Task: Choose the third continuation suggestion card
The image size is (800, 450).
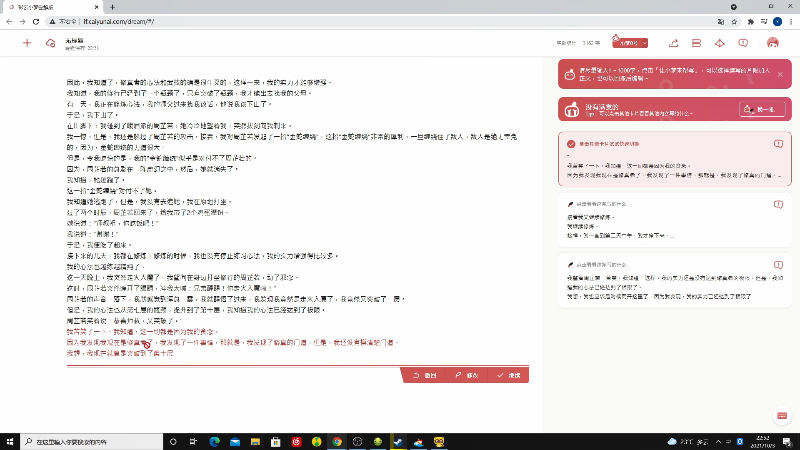Action: (674, 280)
